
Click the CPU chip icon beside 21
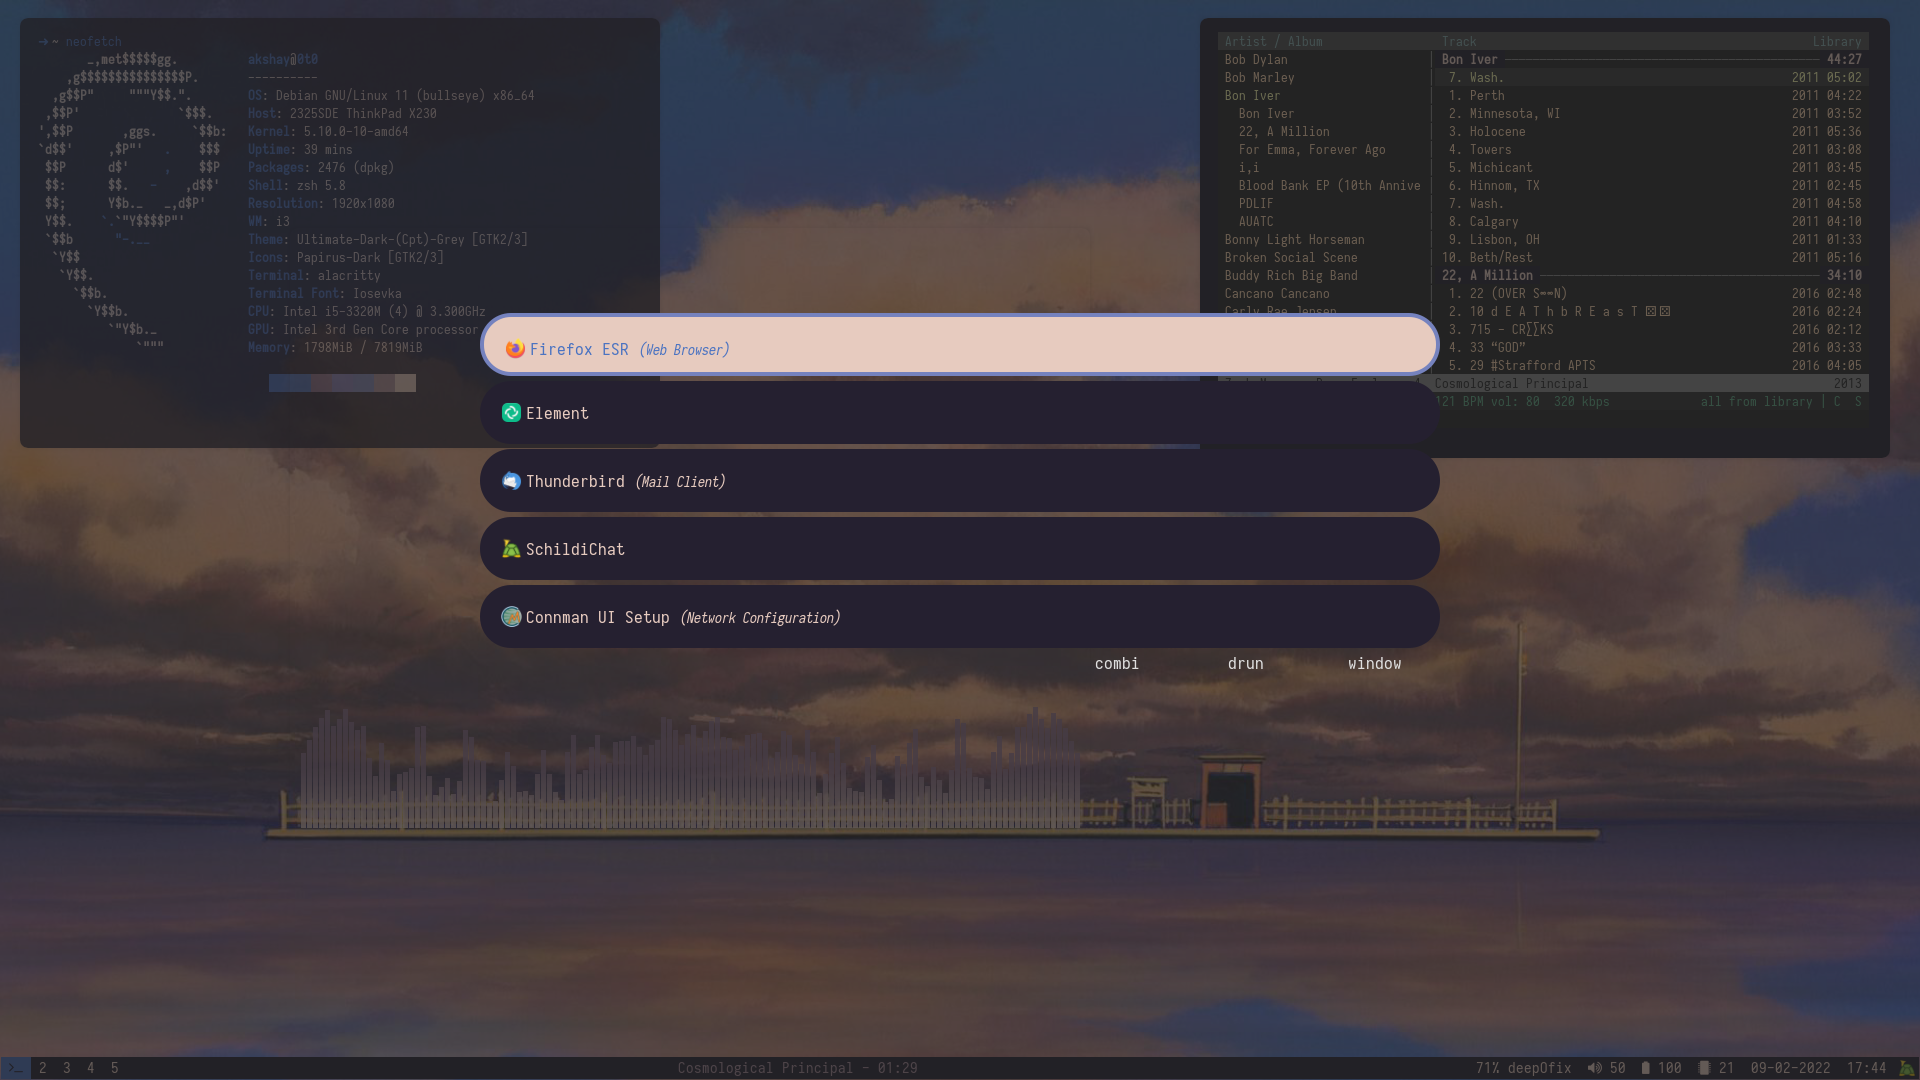click(x=1704, y=1068)
